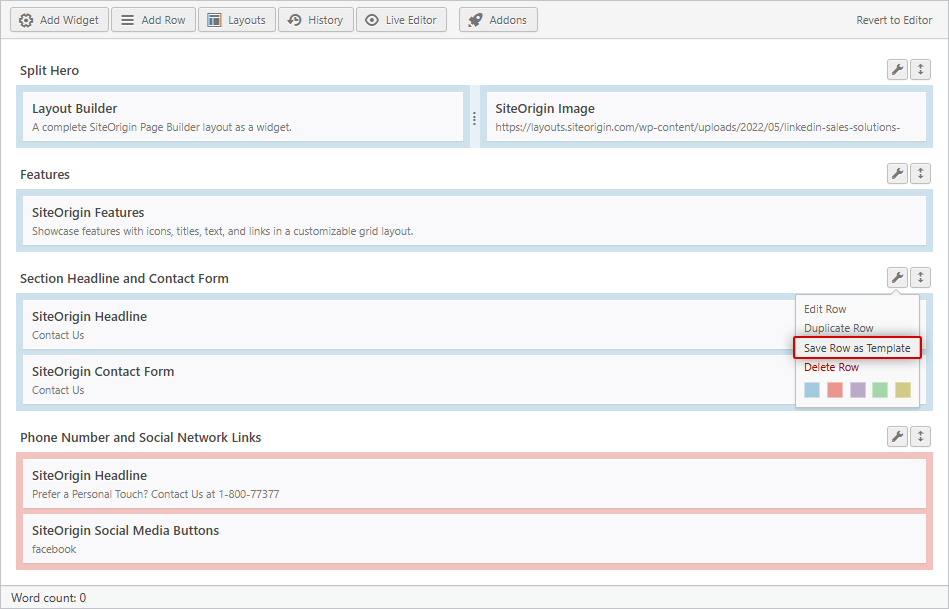Screen dimensions: 949x609
Task: Click the Split Hero row title
Action: (50, 70)
